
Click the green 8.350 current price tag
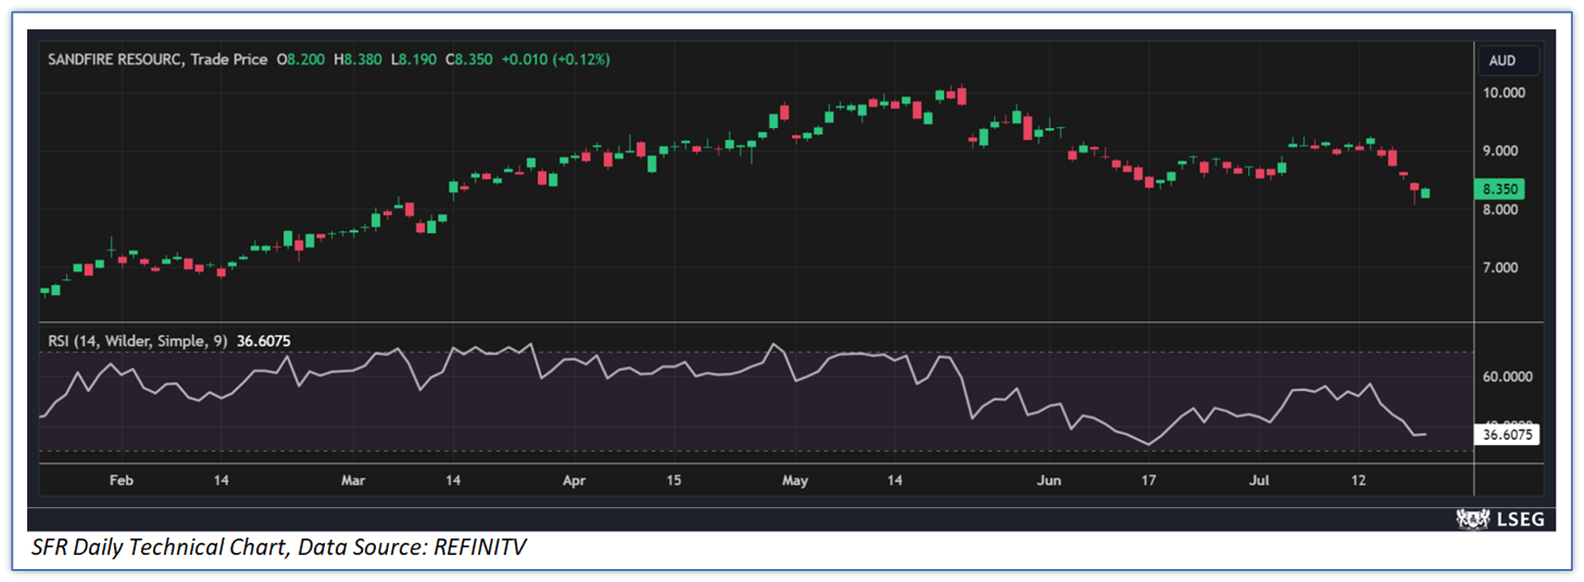tap(1499, 189)
